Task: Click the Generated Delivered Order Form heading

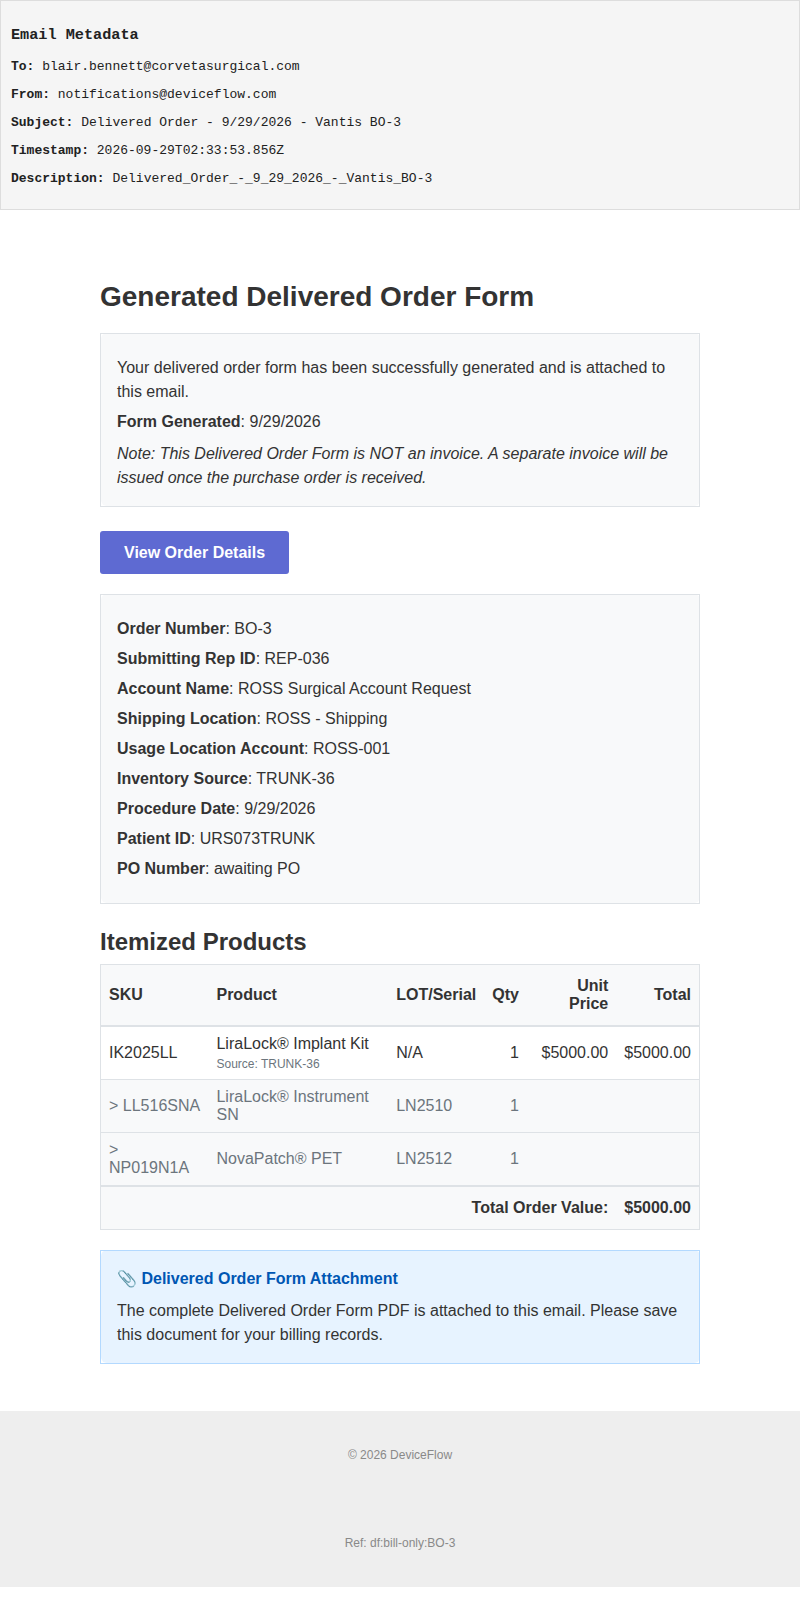Action: (x=317, y=297)
